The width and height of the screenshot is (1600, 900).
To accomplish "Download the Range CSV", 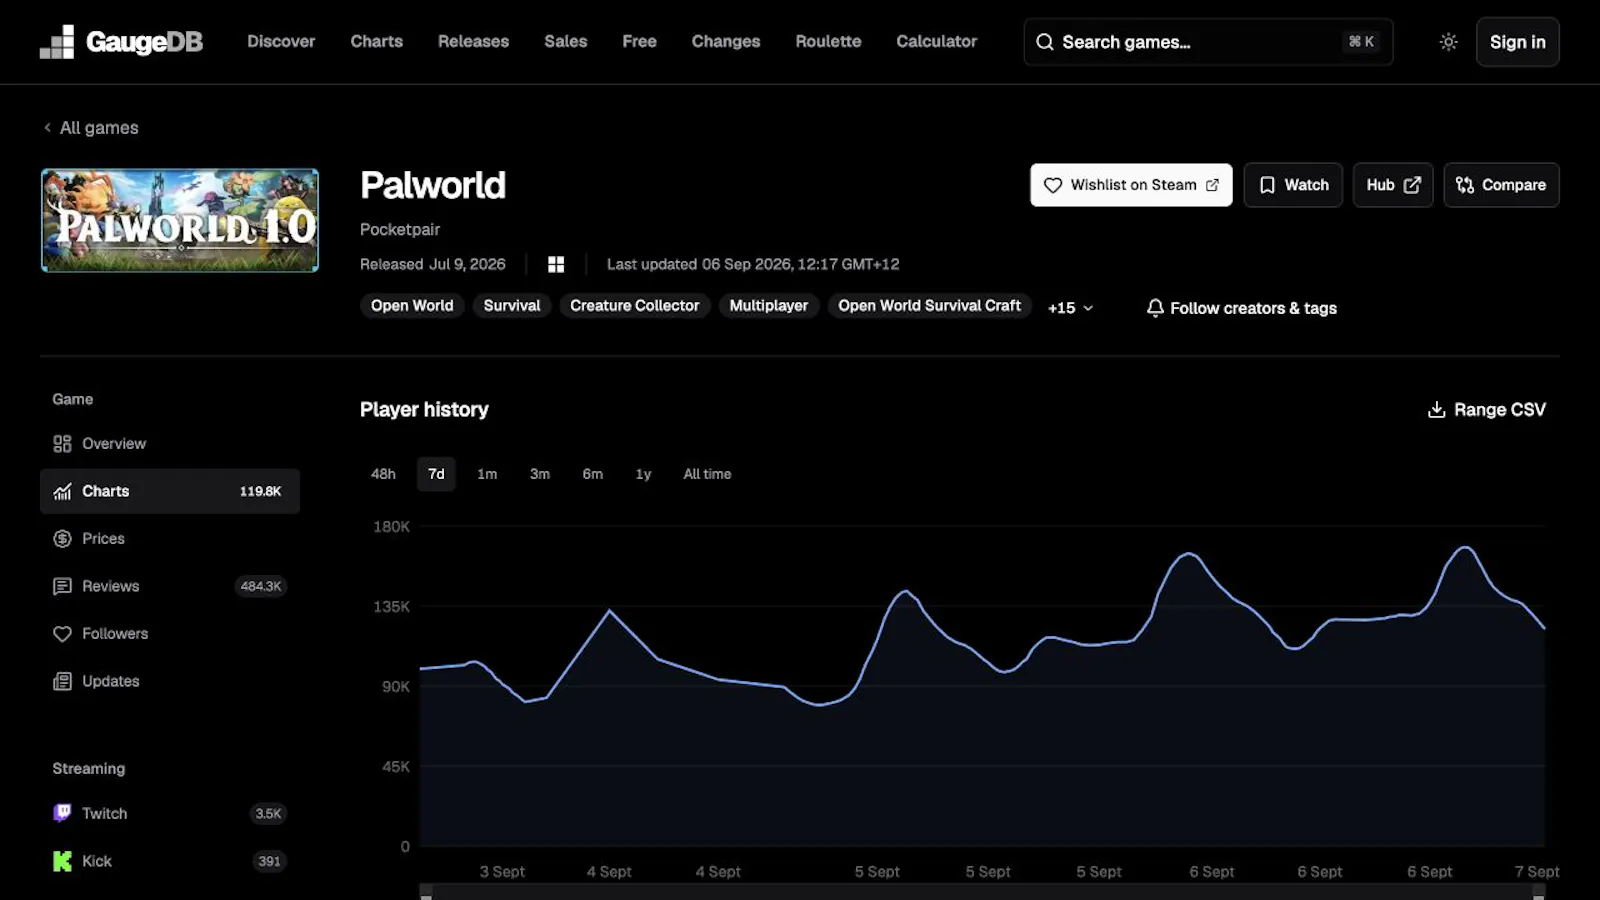I will [1486, 410].
